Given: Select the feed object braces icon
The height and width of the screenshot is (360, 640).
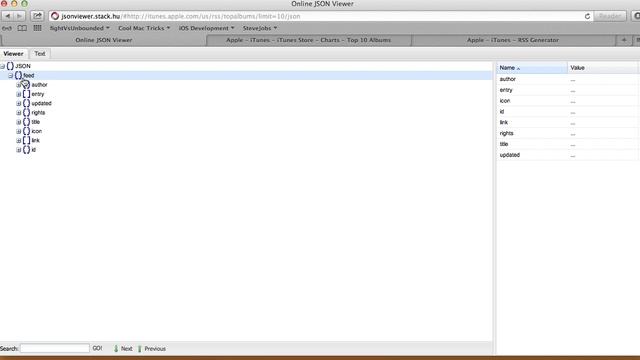Looking at the screenshot, I should pyautogui.click(x=18, y=75).
